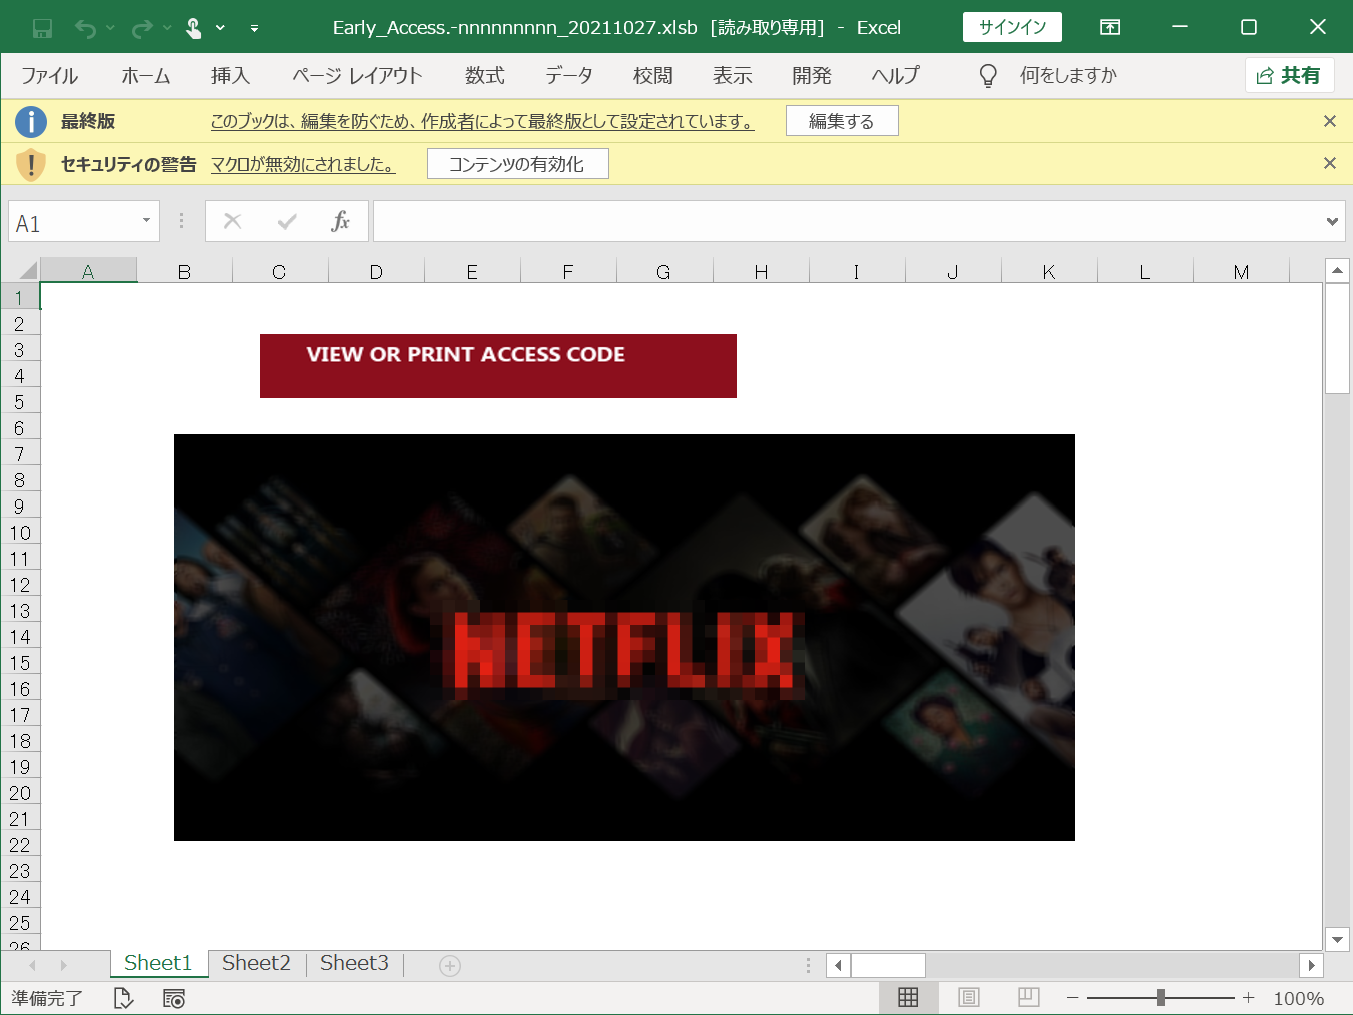The height and width of the screenshot is (1015, 1353).
Task: Switch to the 挿入 ribbon tab
Action: pyautogui.click(x=230, y=76)
